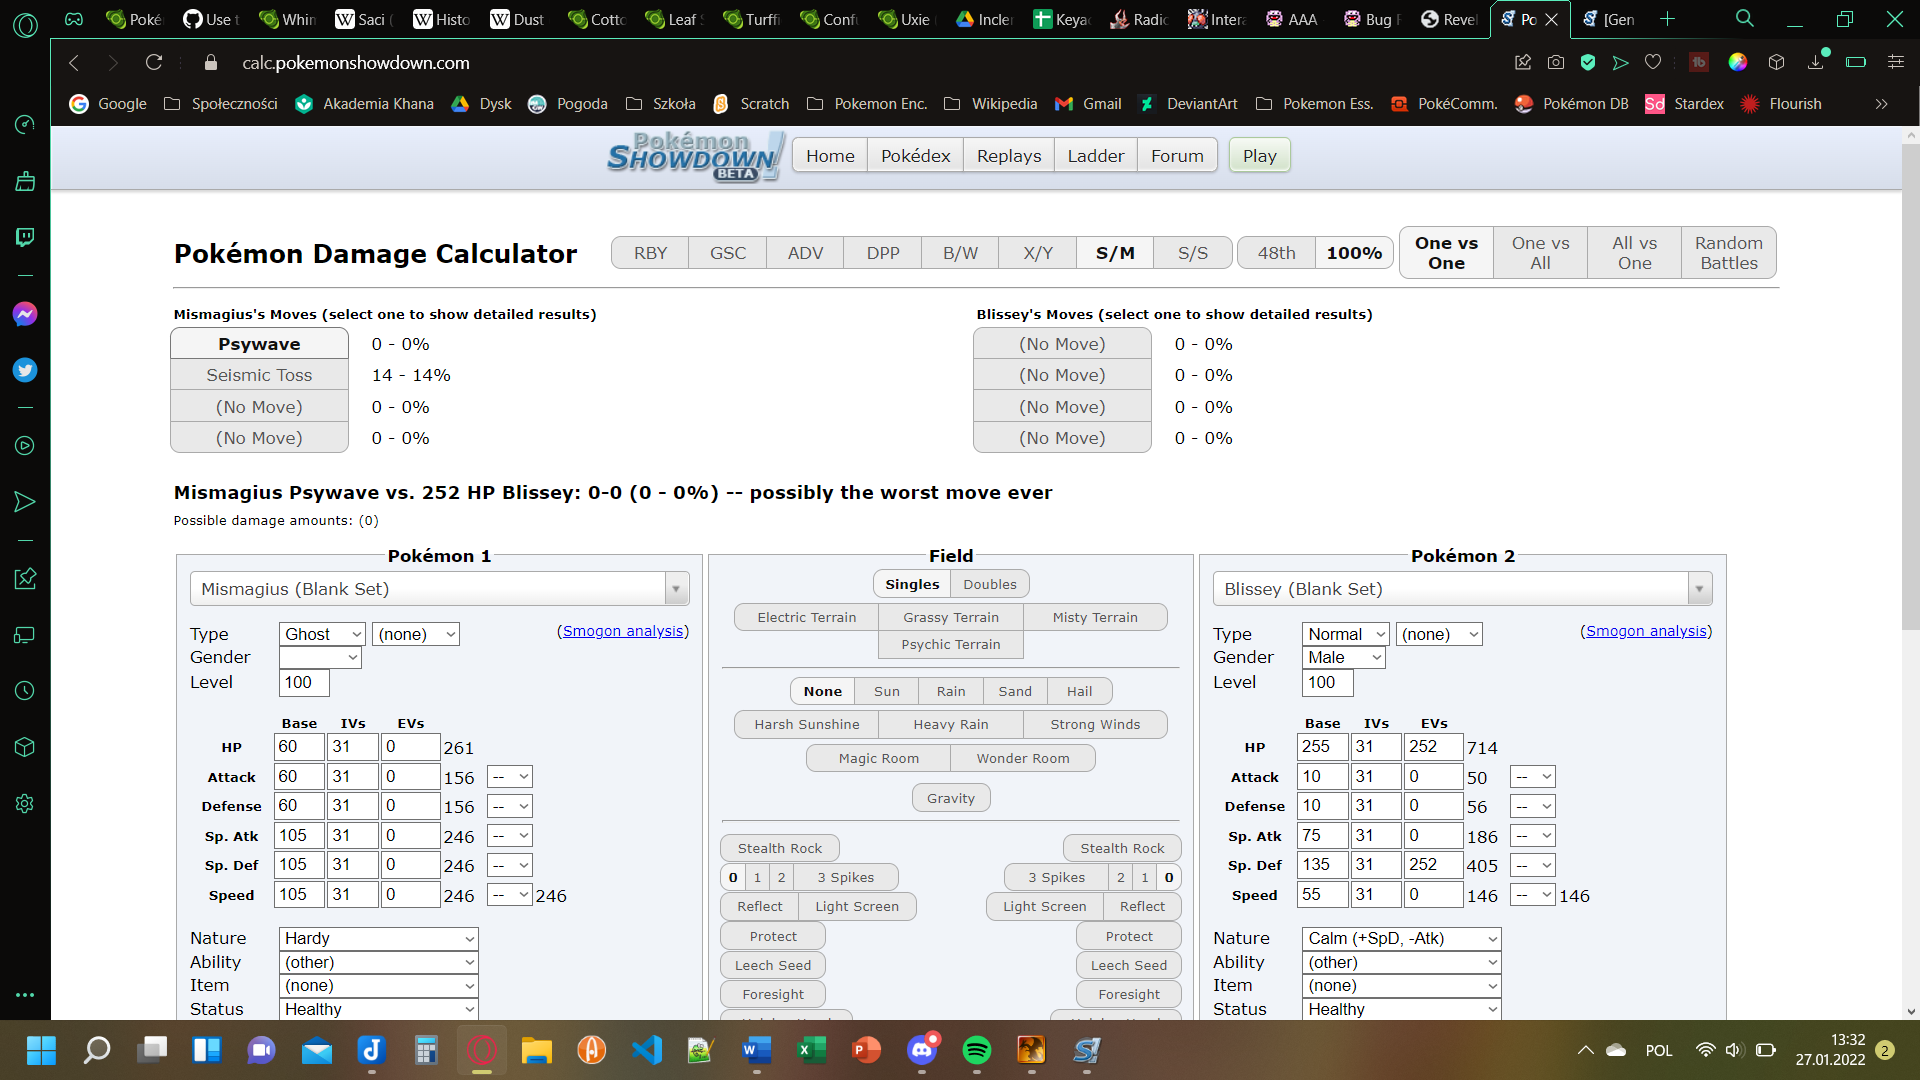Image resolution: width=1920 pixels, height=1080 pixels.
Task: Go to the Ladder tab
Action: [1095, 156]
